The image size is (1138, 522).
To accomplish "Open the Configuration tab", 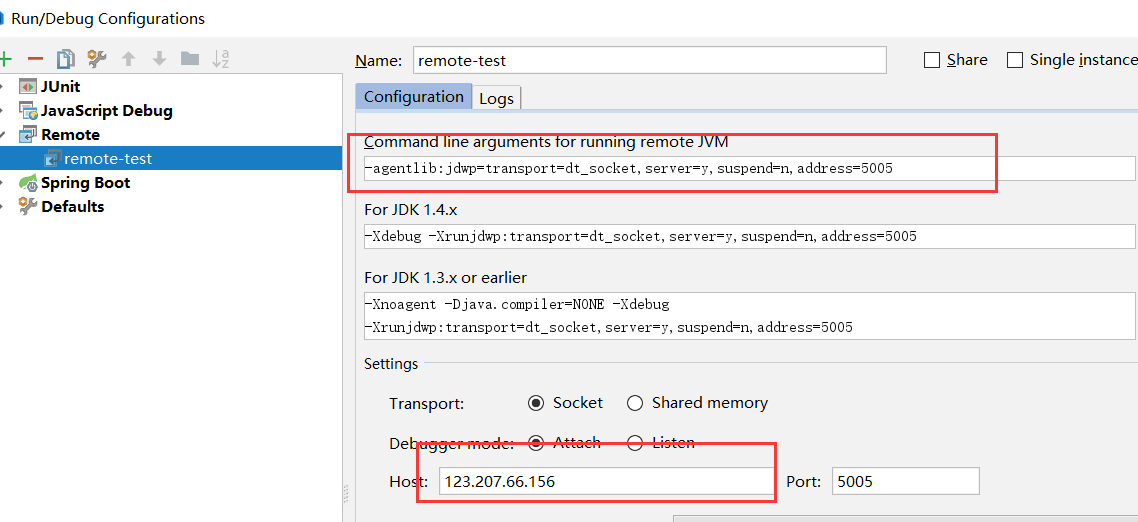I will [413, 97].
